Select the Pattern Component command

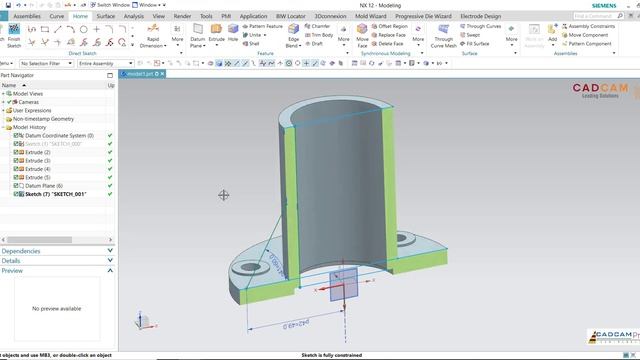587,44
